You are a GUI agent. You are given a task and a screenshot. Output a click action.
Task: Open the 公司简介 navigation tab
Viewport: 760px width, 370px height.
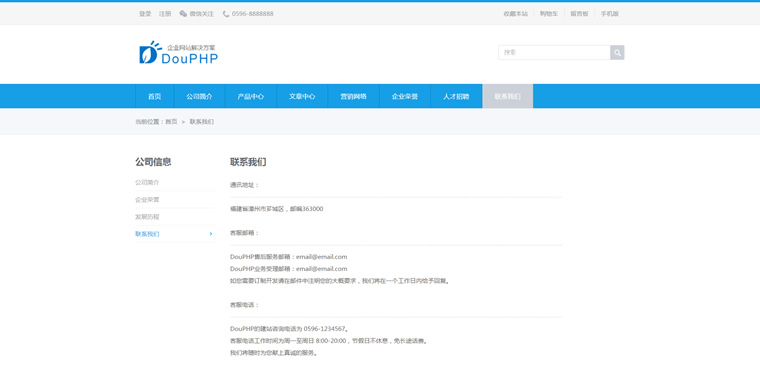(x=199, y=96)
